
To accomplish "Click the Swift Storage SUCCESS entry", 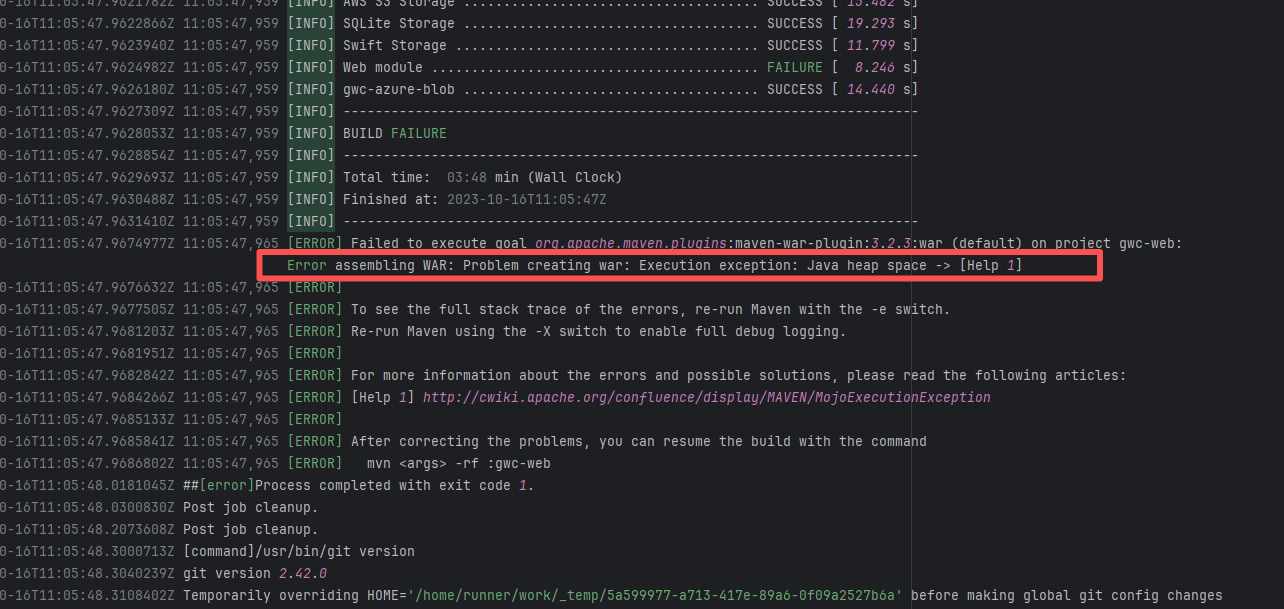I will pyautogui.click(x=628, y=45).
